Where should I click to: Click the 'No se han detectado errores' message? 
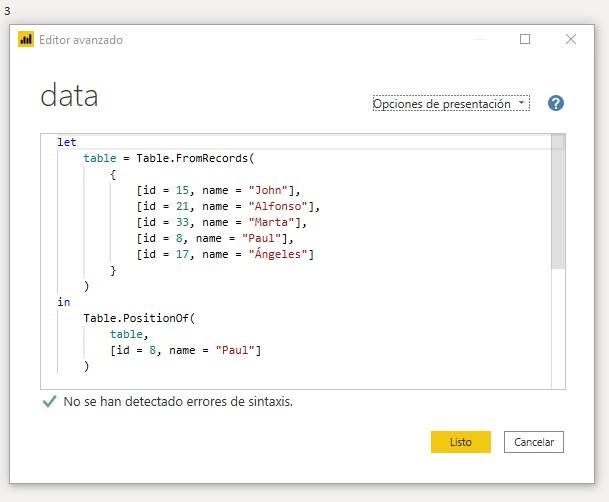pos(178,401)
